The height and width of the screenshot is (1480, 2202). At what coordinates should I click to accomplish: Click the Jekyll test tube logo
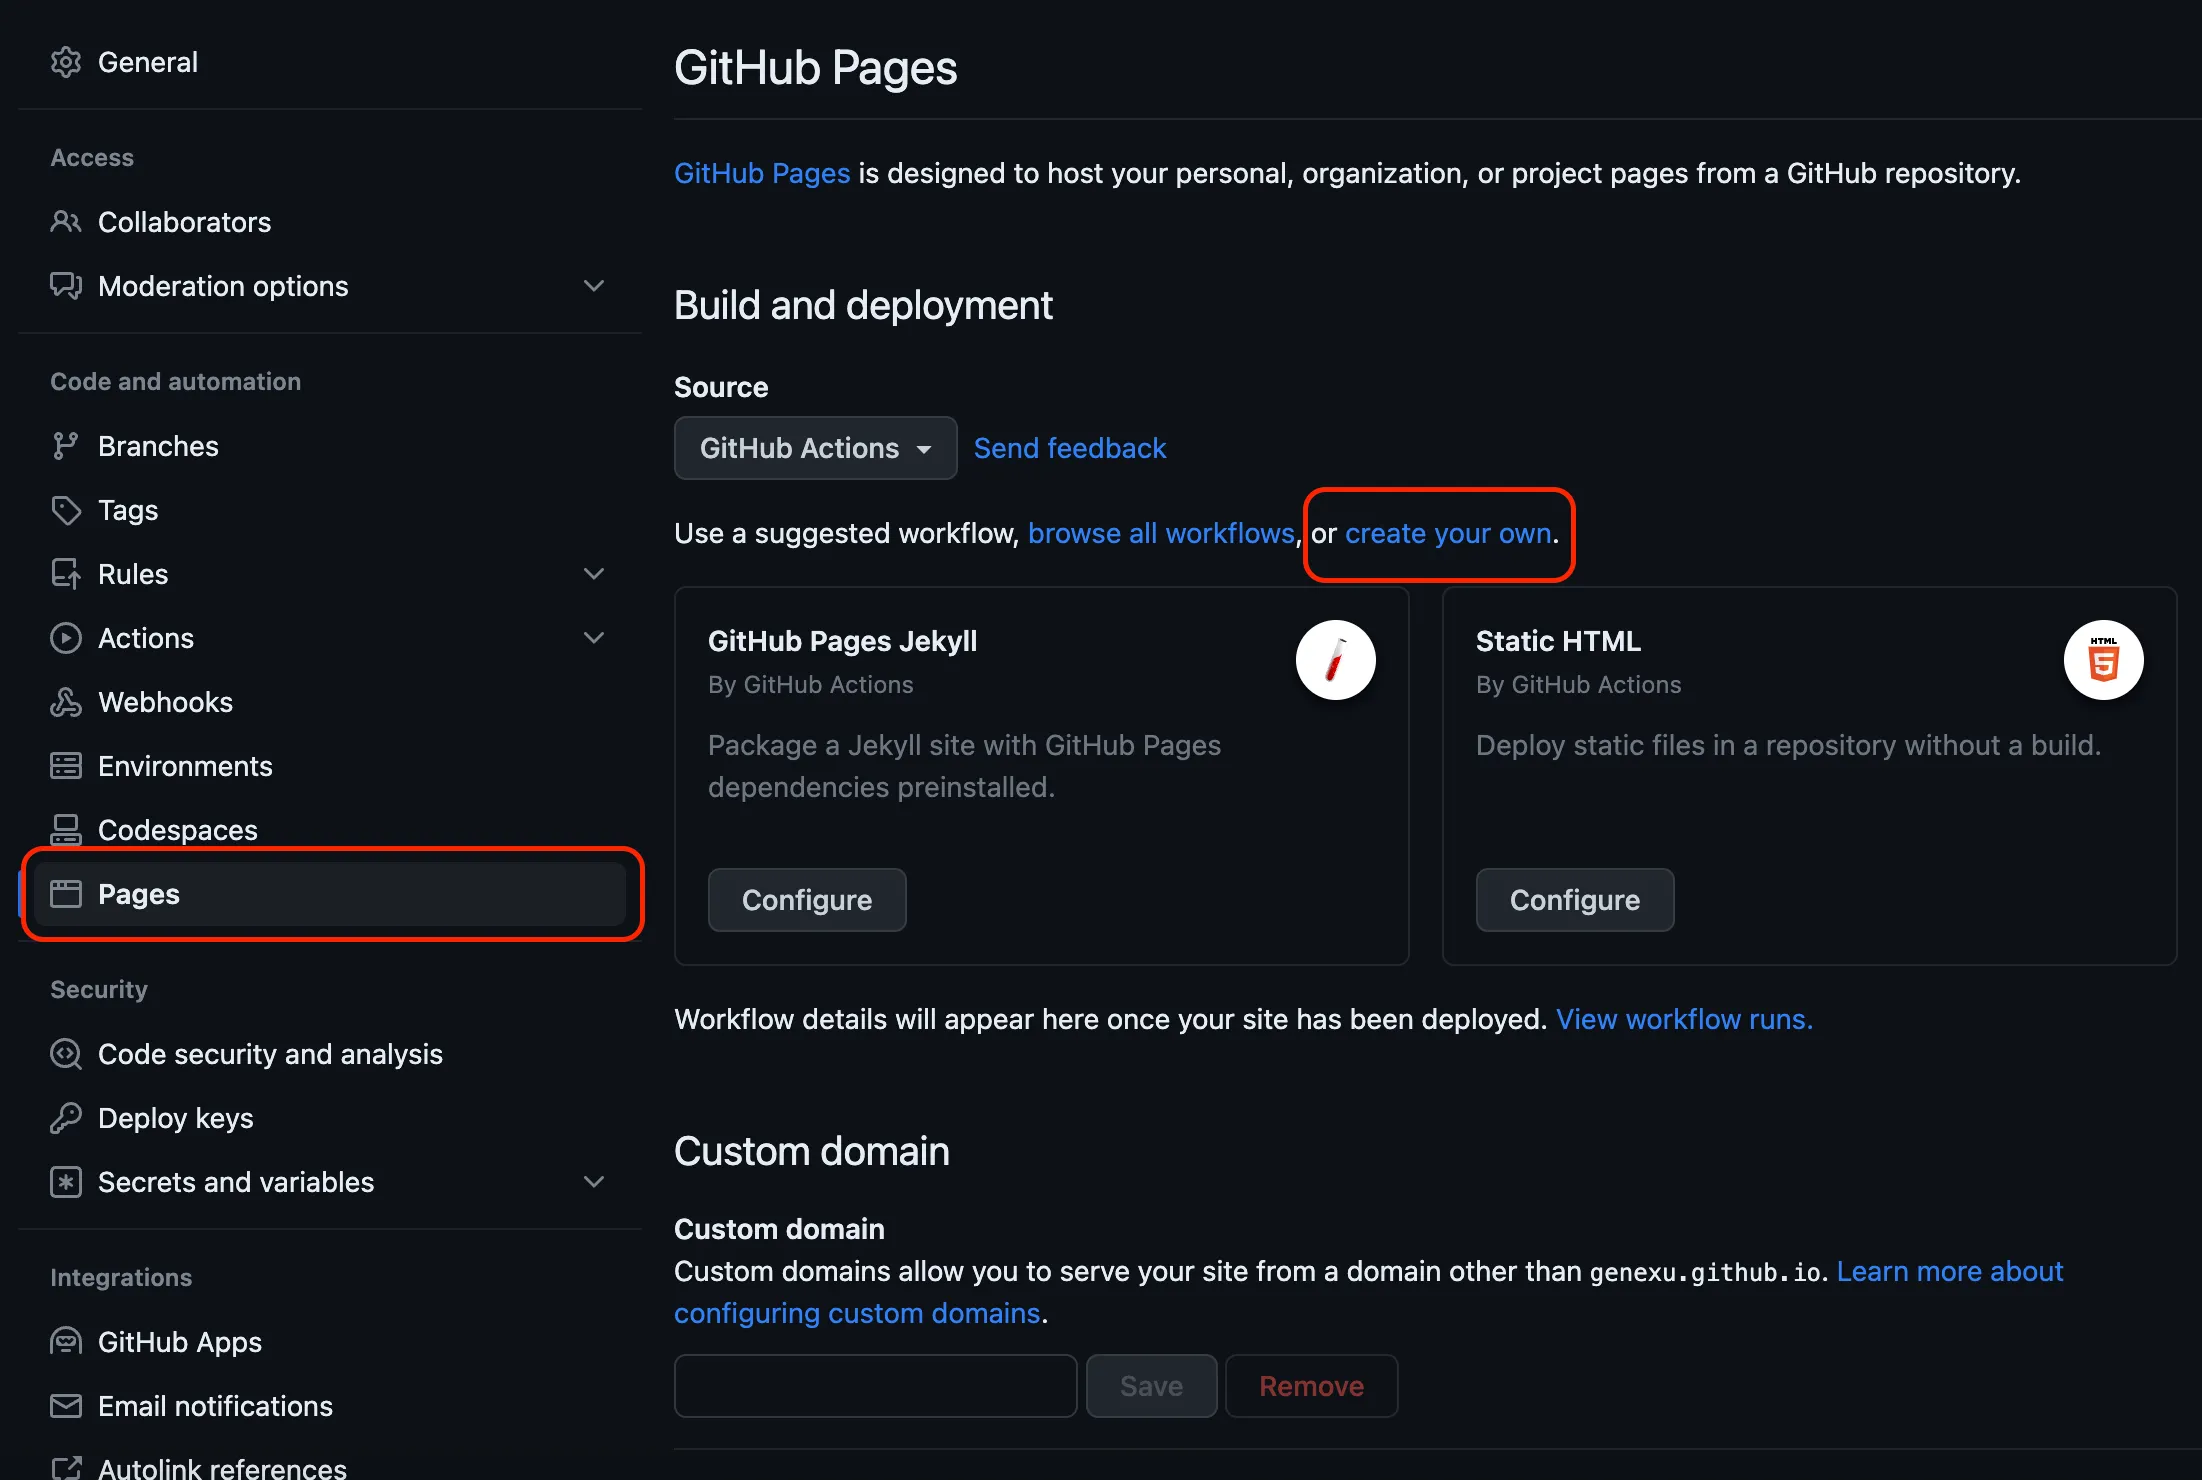click(1335, 660)
